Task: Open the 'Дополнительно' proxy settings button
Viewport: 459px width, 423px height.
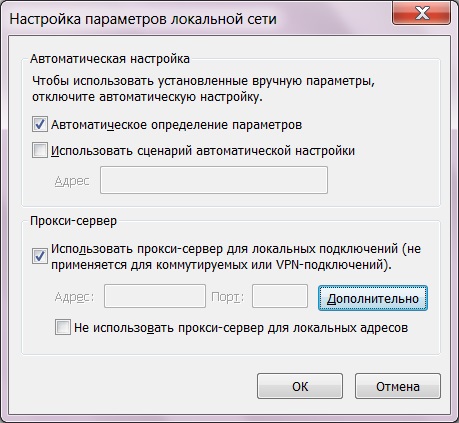Action: (373, 298)
